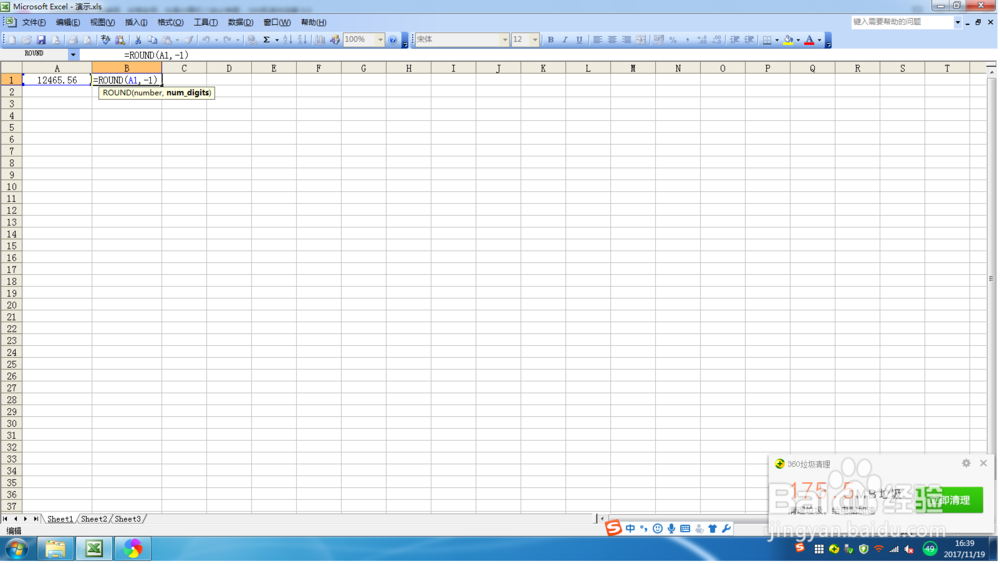Click the Excel taskbar button
This screenshot has width=1000, height=564.
point(94,549)
